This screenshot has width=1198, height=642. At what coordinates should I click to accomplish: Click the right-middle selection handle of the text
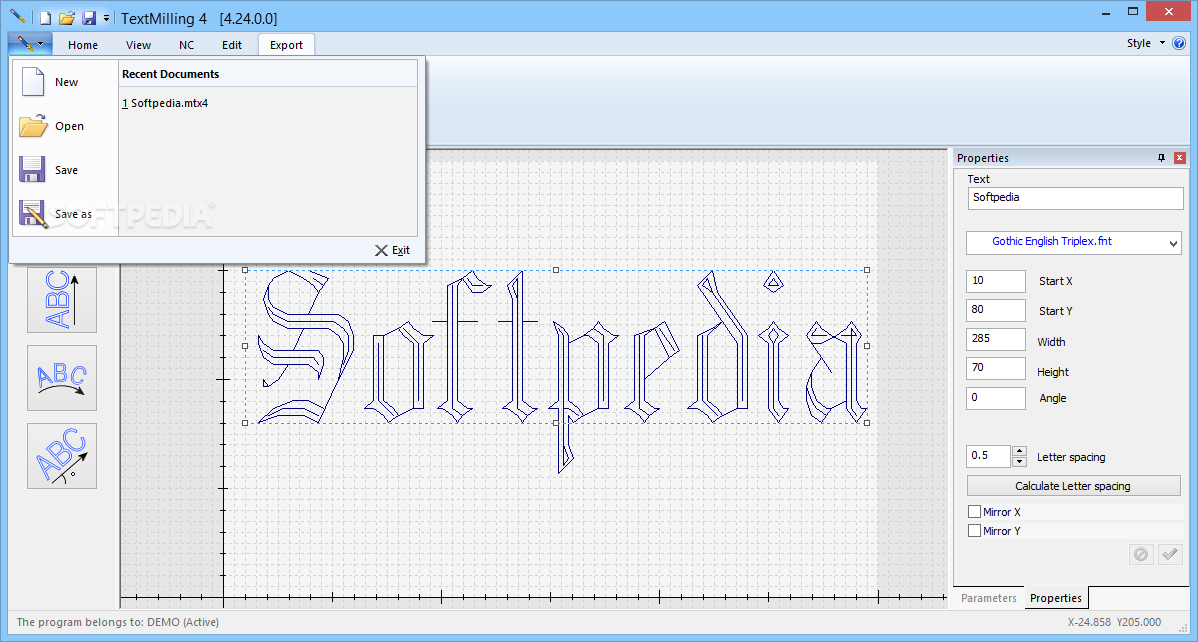pyautogui.click(x=866, y=346)
